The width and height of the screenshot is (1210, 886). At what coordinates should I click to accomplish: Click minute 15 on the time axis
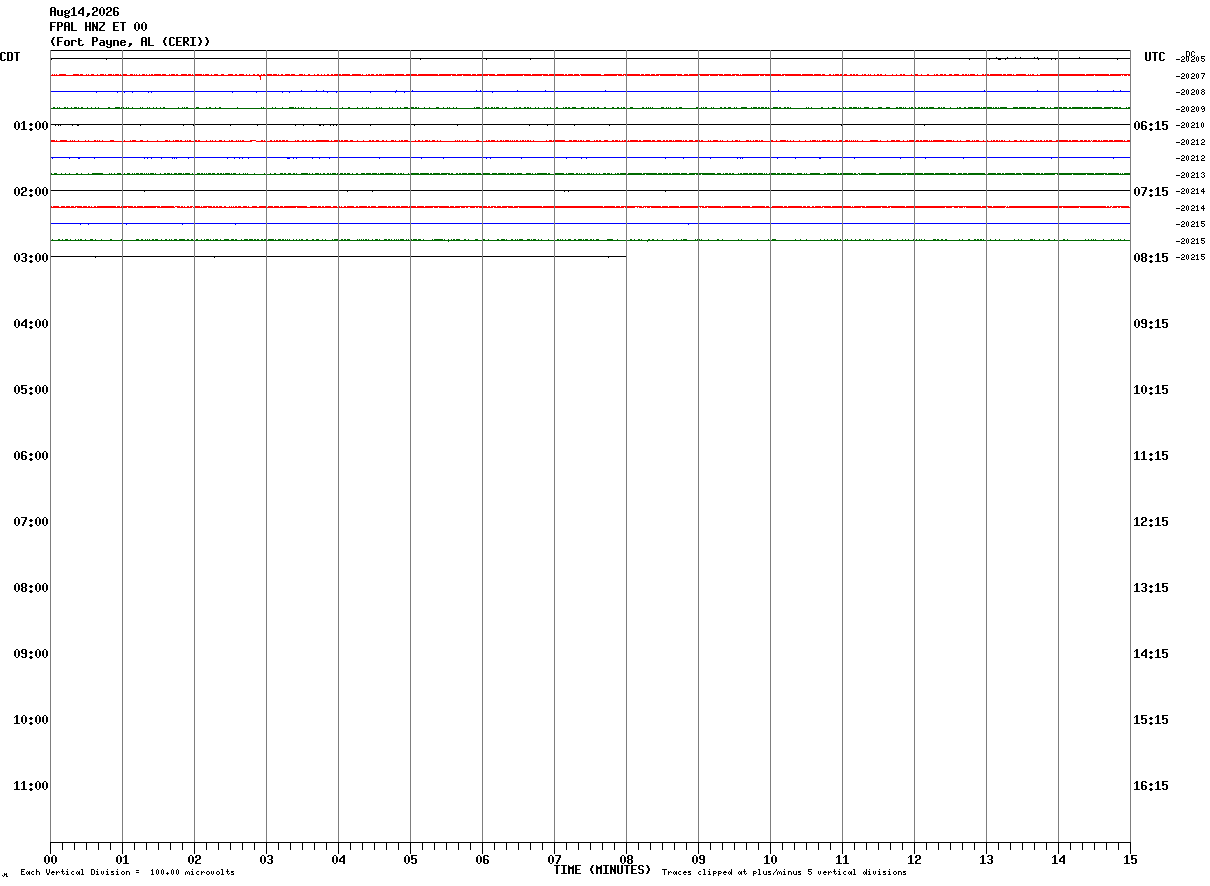tap(1129, 859)
